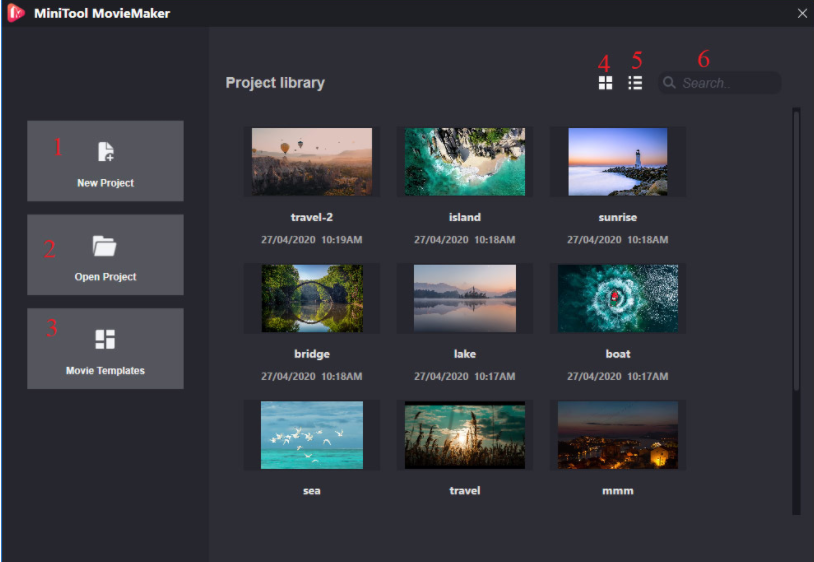
Task: Open the sunrise project thumbnail
Action: tap(618, 162)
